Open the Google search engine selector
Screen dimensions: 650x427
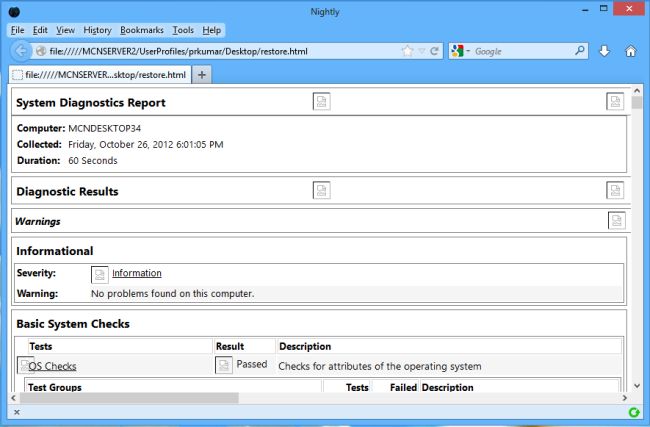(x=460, y=51)
